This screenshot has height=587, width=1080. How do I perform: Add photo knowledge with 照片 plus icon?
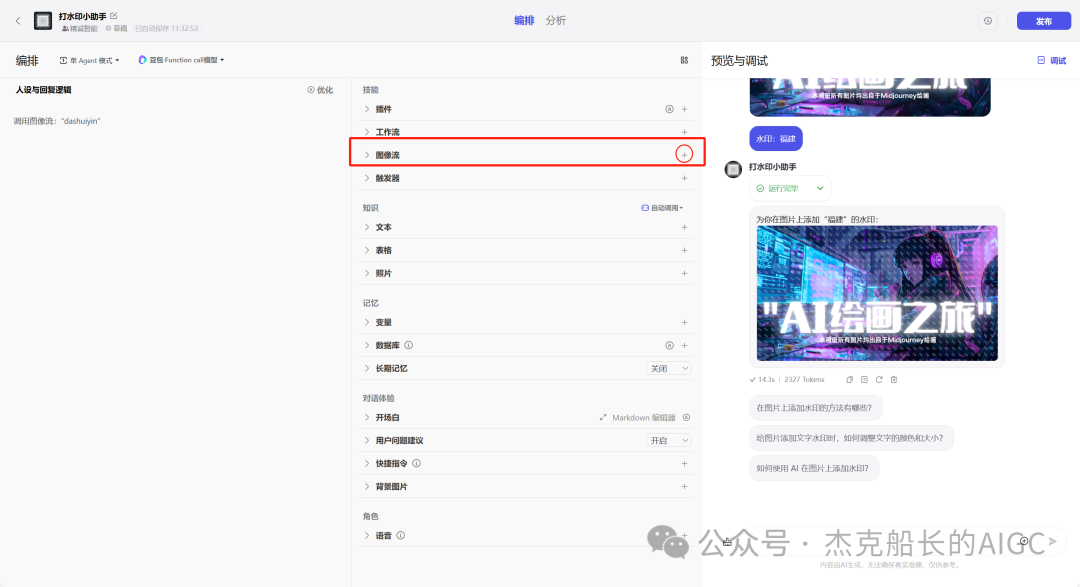685,273
